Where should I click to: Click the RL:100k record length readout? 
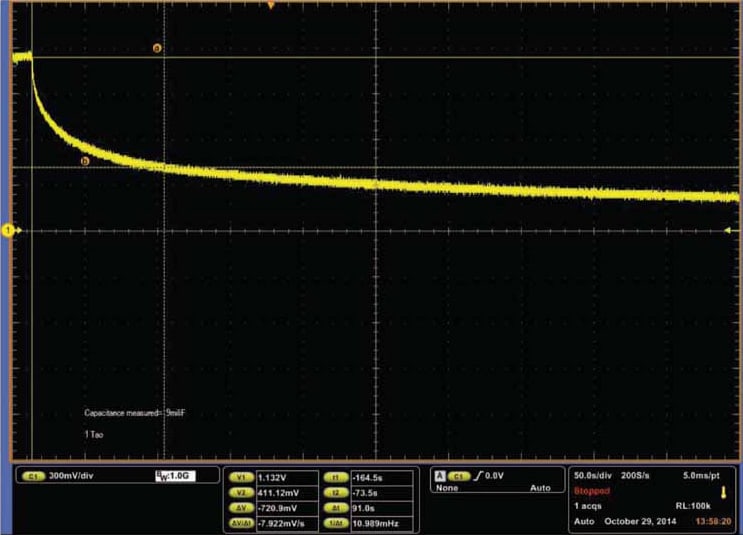point(693,506)
